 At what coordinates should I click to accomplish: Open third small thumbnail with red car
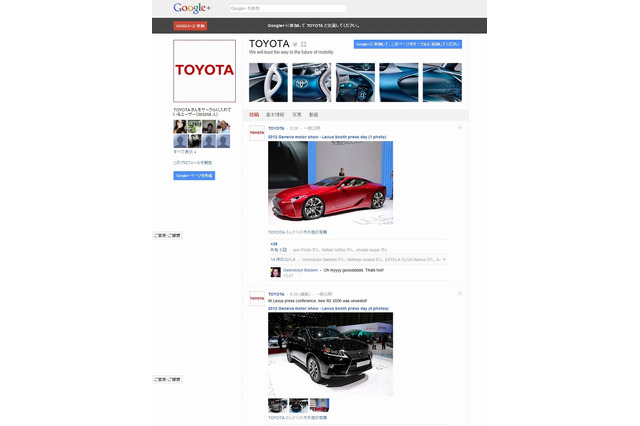pos(319,406)
